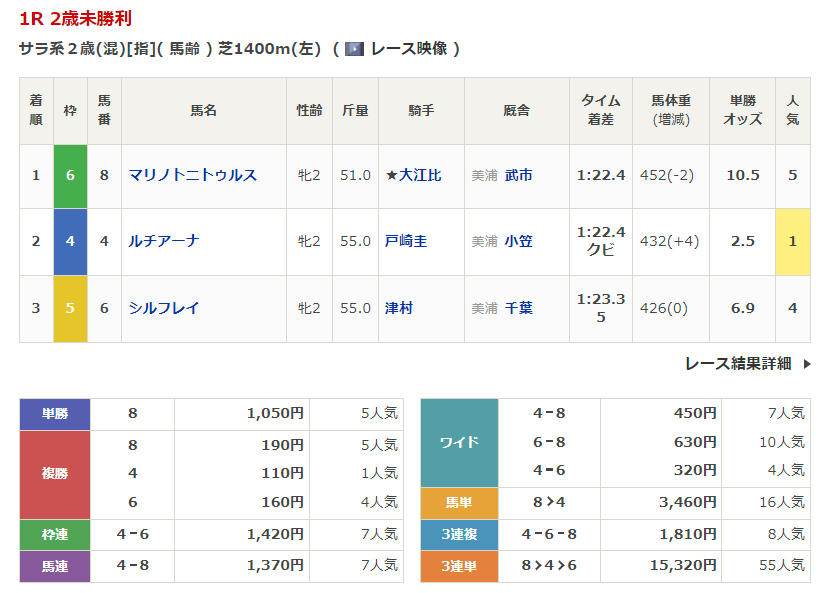Viewport: 830px width, 593px height.
Task: Open trainer 千葉 link
Action: pyautogui.click(x=518, y=308)
